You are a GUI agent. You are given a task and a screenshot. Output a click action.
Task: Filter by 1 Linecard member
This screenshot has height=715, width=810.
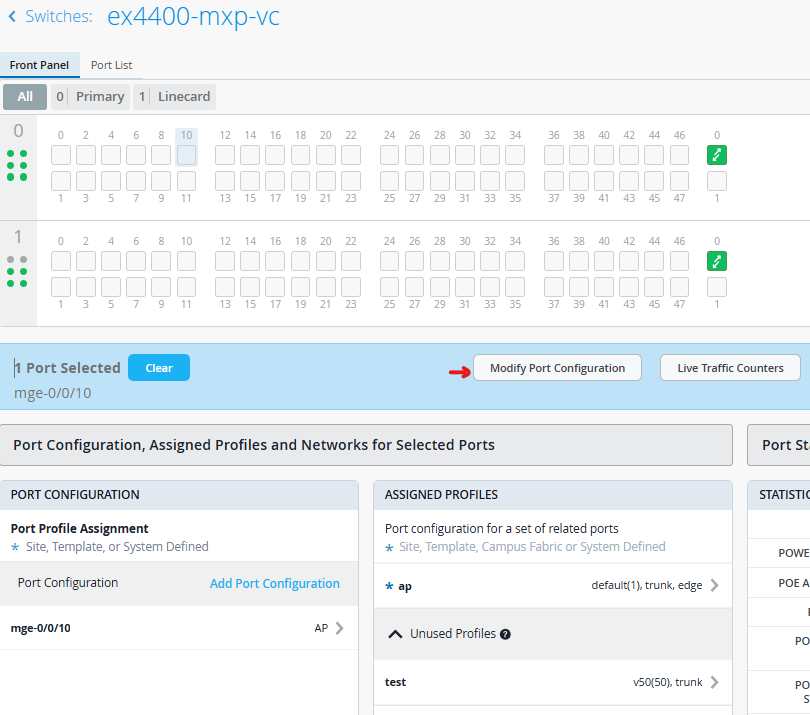(174, 97)
